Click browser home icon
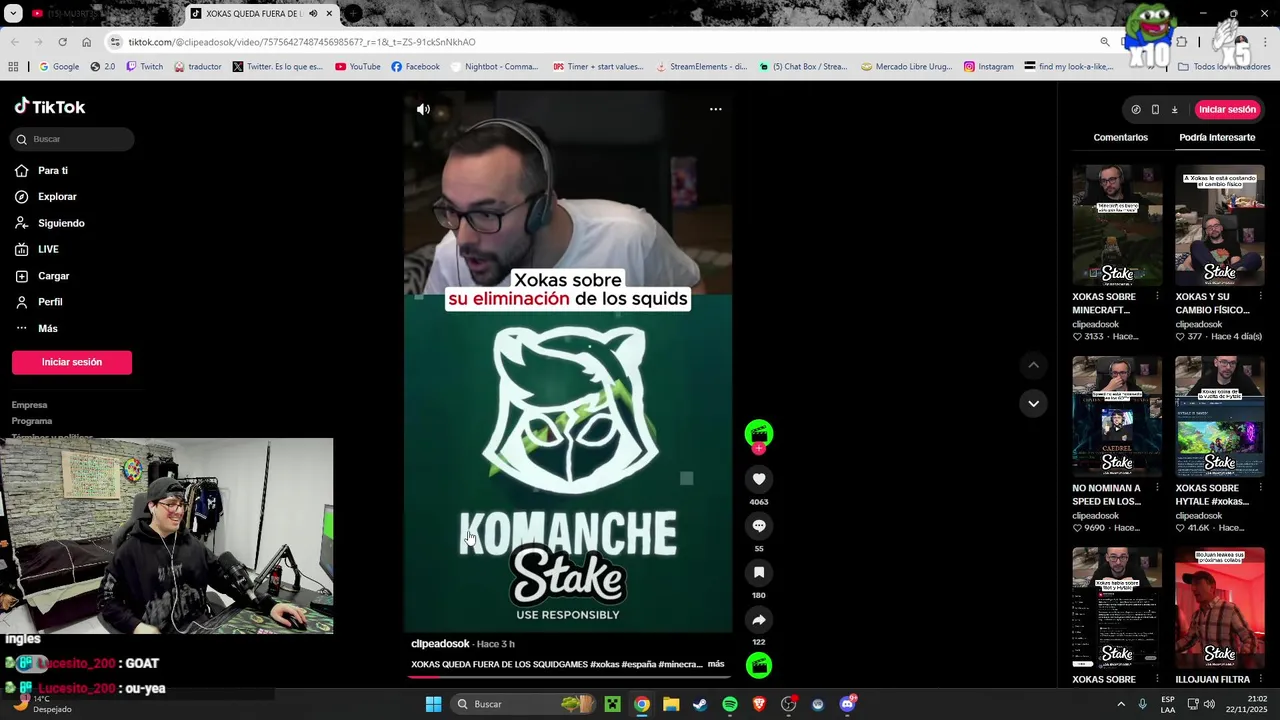The image size is (1280, 720). point(86,42)
